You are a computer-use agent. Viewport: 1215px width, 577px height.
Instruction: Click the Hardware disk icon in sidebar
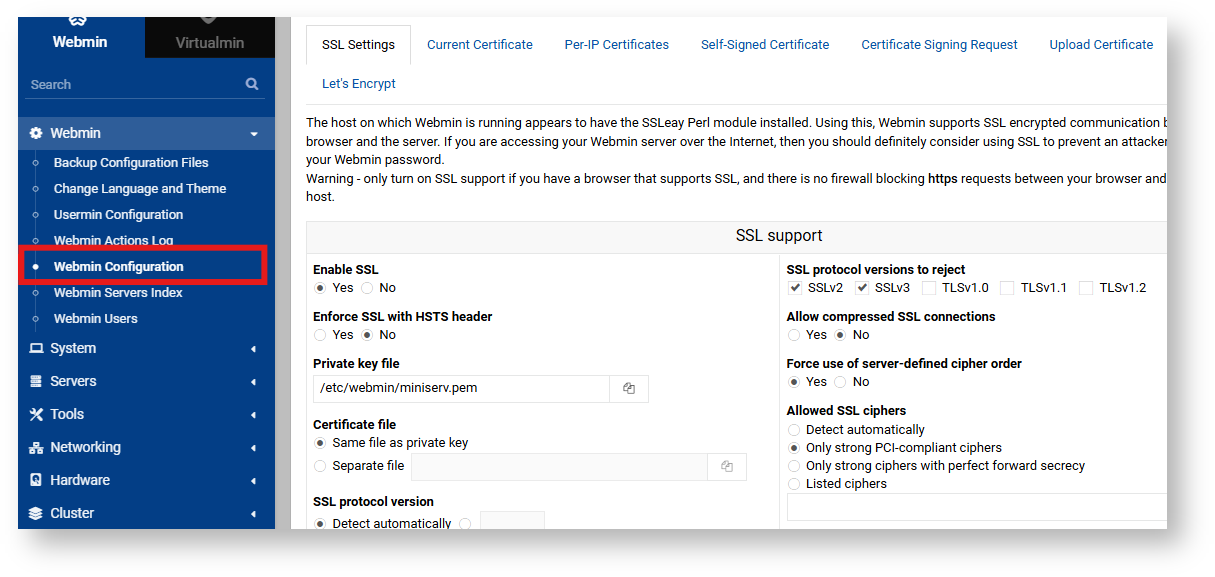[x=36, y=480]
